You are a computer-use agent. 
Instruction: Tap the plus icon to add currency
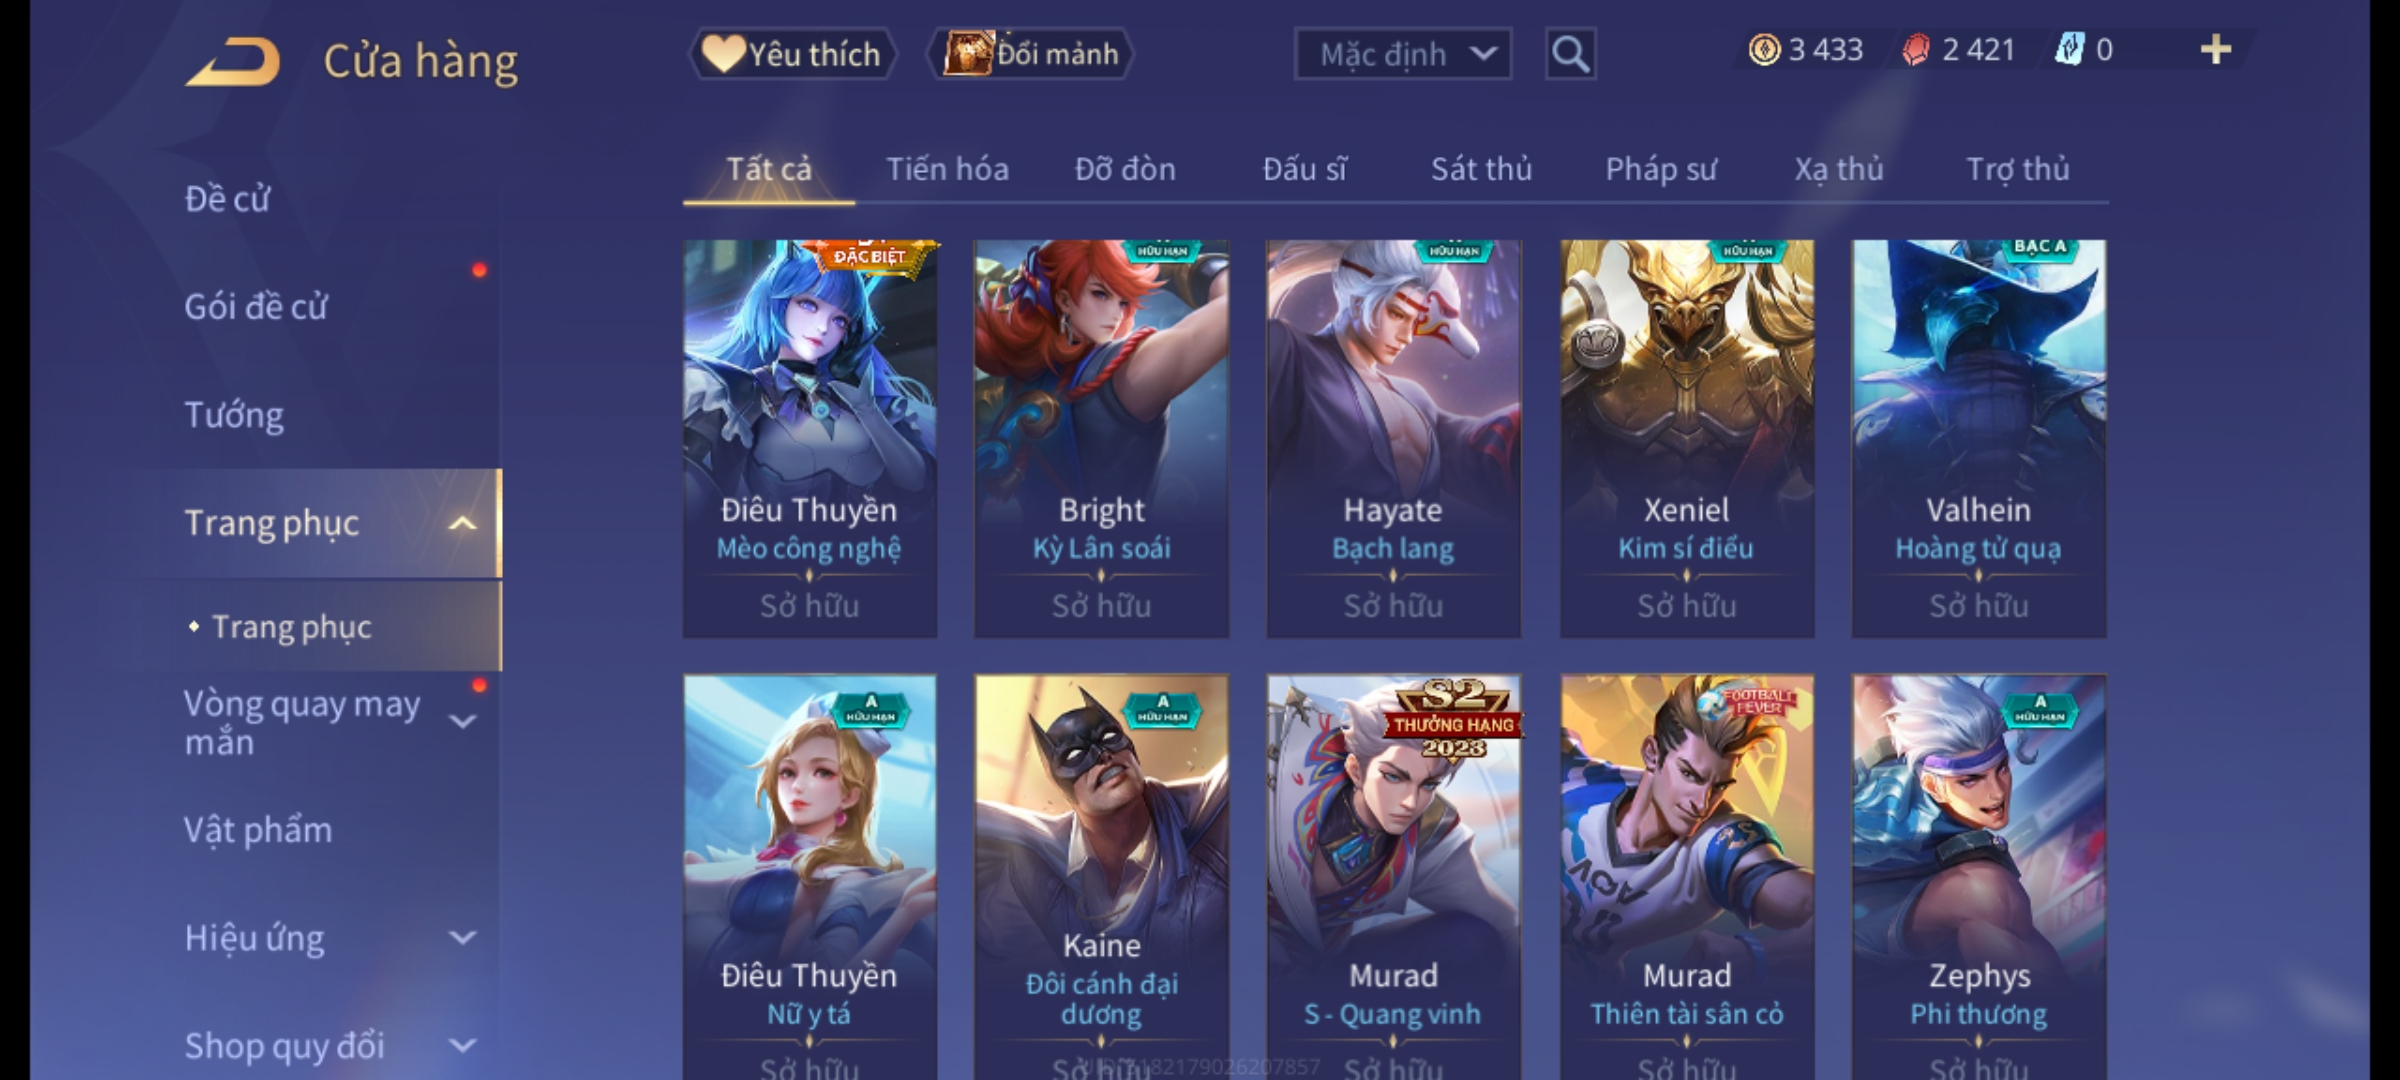click(2216, 50)
